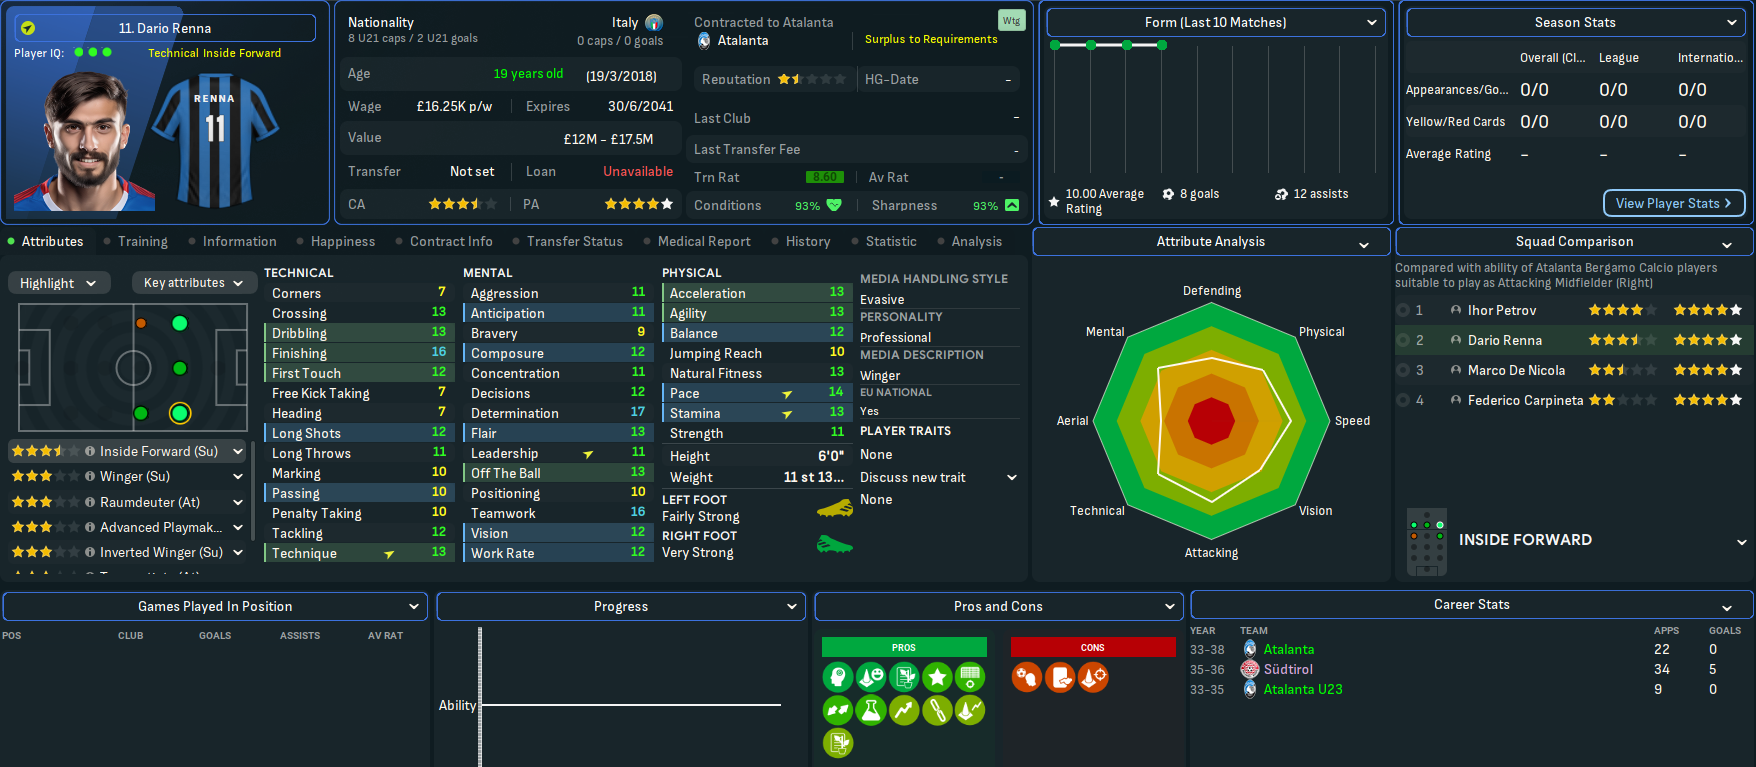Viewport: 1756px width, 767px height.
Task: Click the info icon beside Winger (Su)
Action: tap(90, 477)
